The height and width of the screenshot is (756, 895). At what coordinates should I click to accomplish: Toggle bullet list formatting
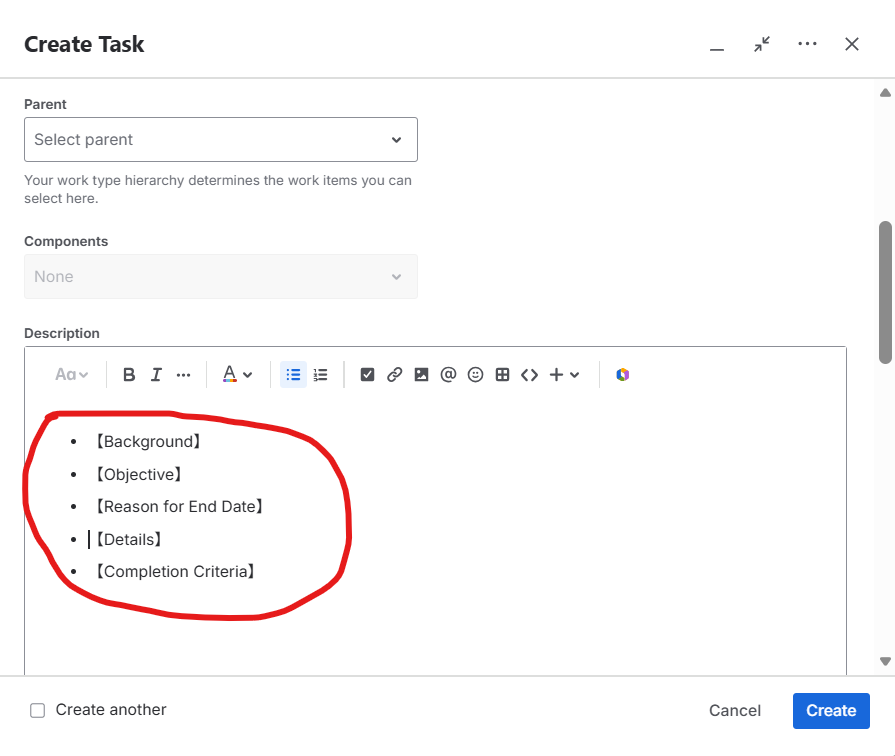293,375
